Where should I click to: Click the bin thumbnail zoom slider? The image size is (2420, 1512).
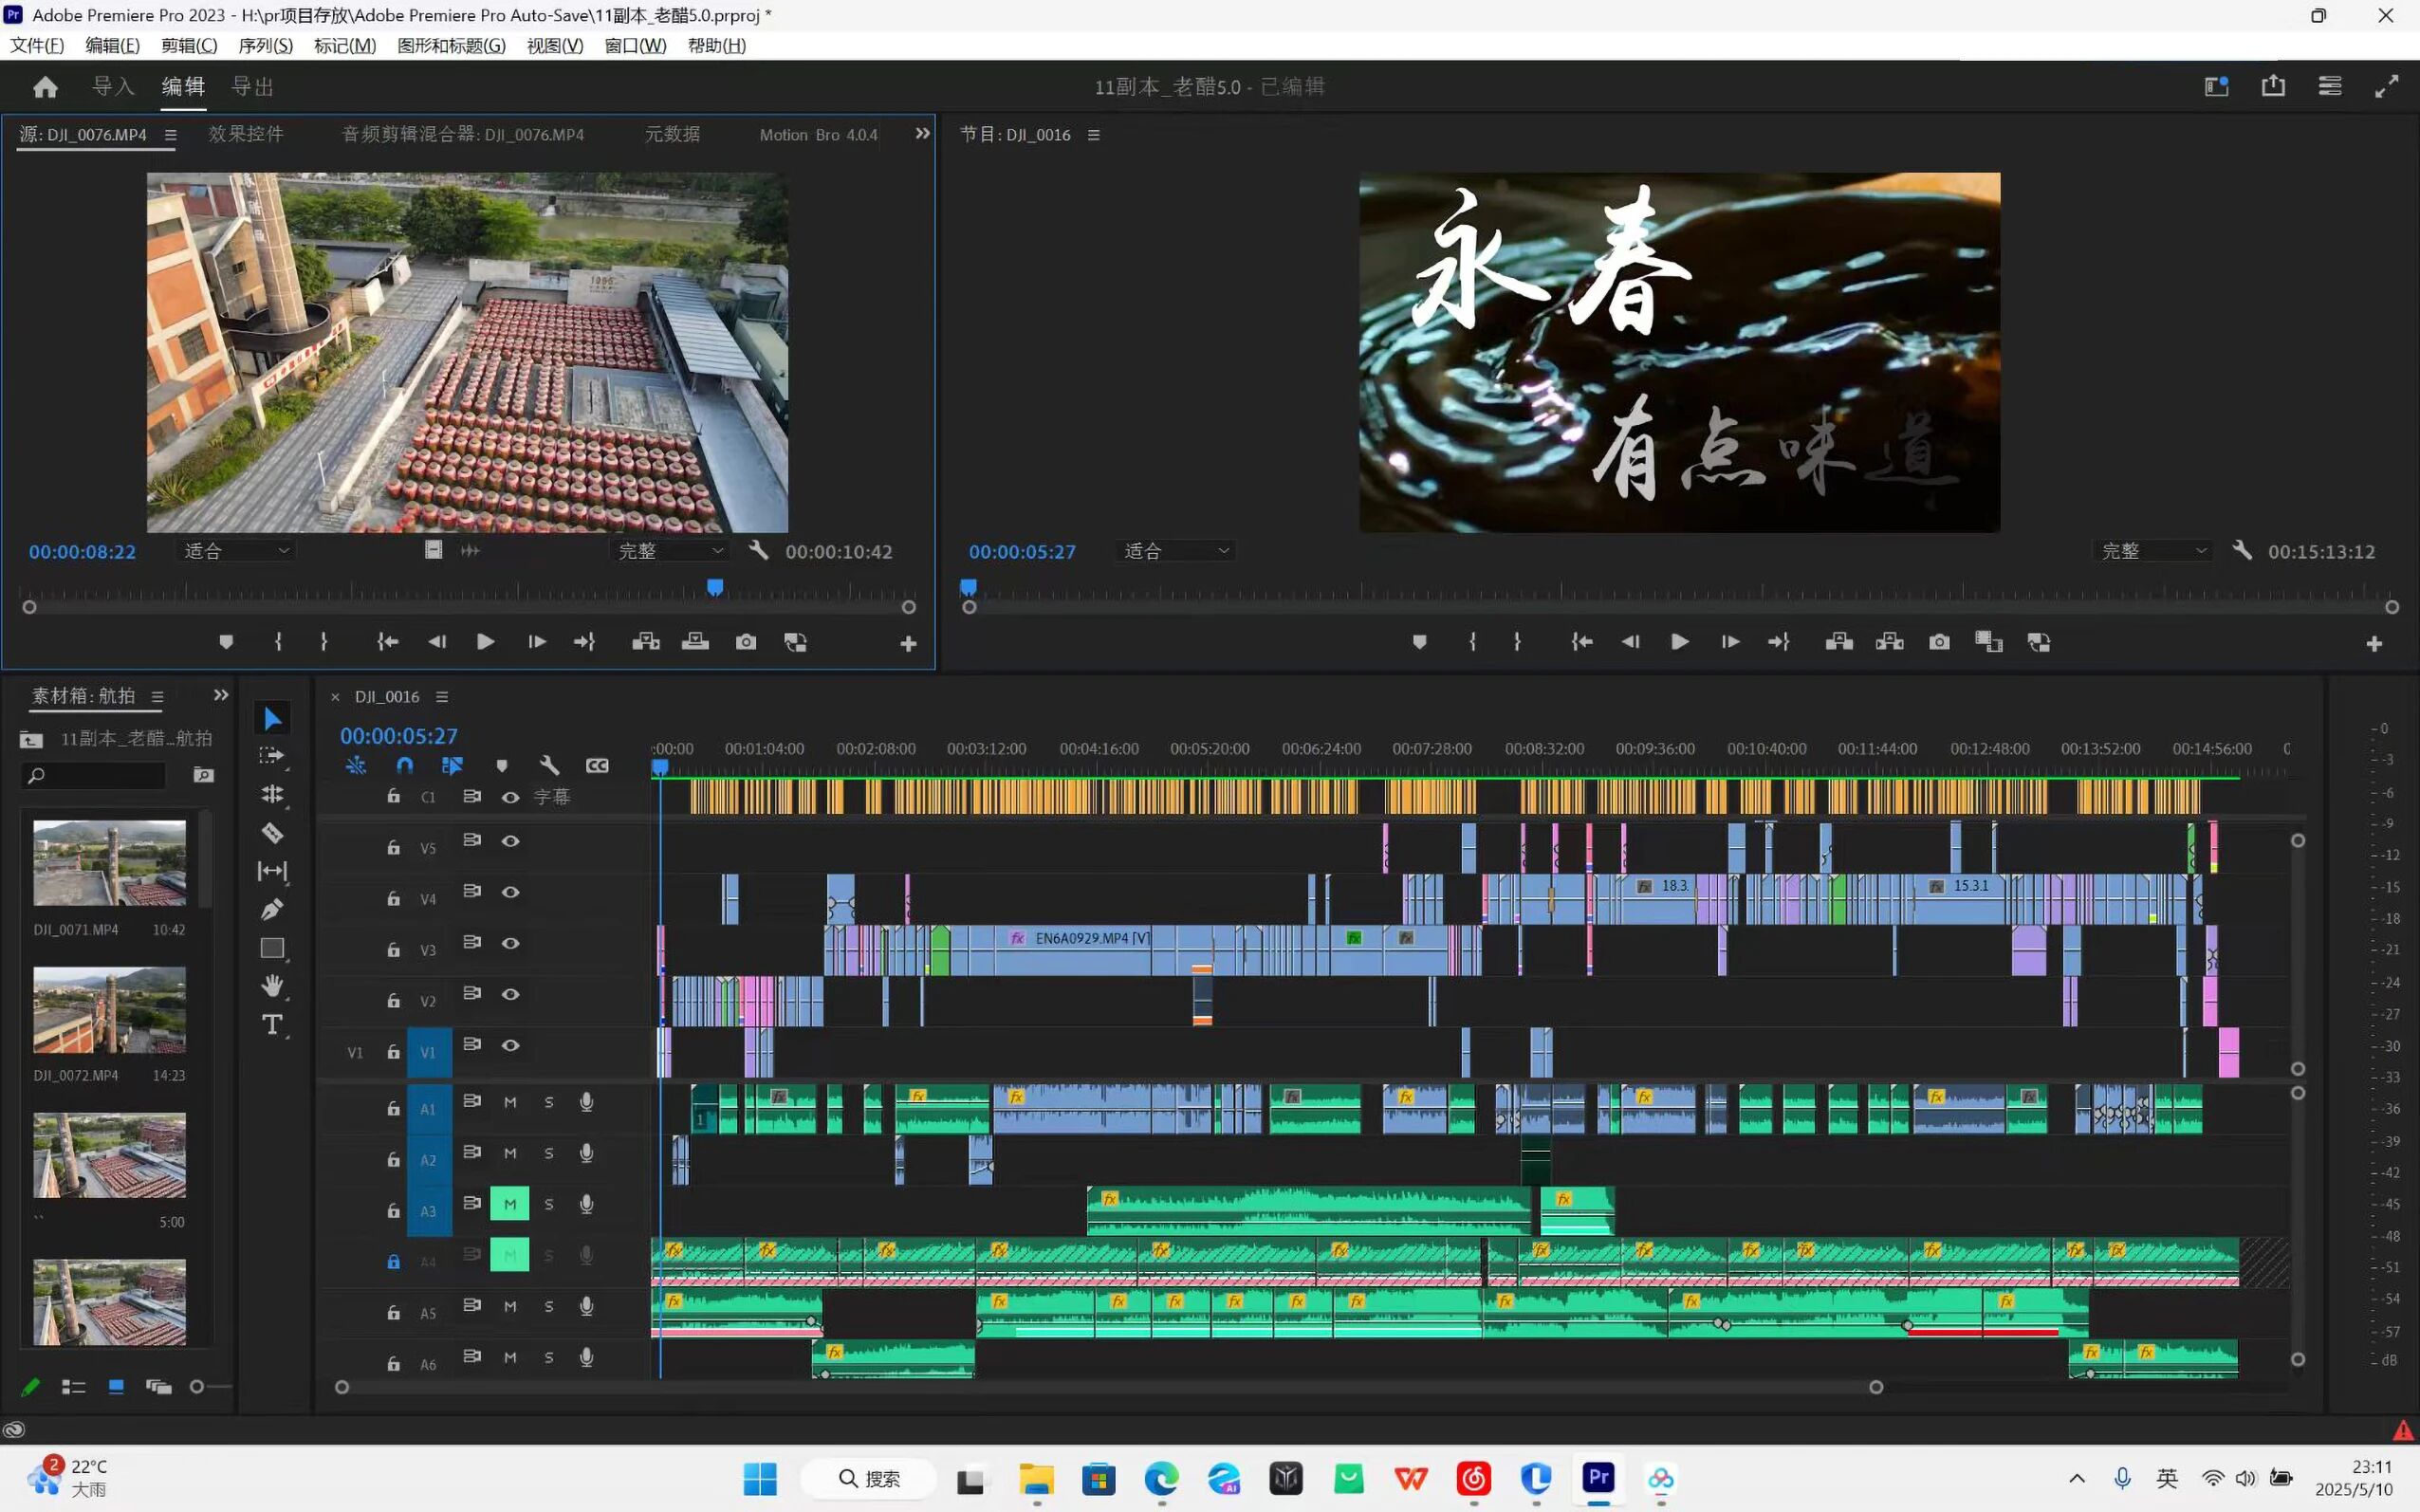(197, 1386)
